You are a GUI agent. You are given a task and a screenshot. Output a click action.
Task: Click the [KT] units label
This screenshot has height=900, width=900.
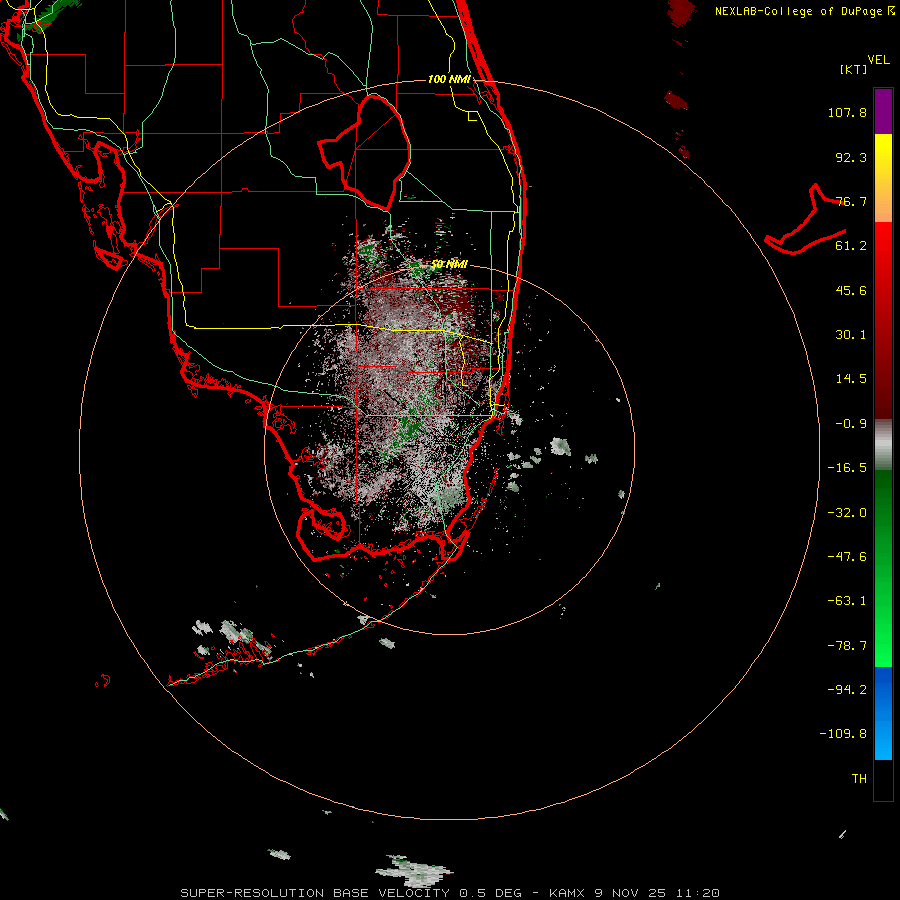(854, 69)
